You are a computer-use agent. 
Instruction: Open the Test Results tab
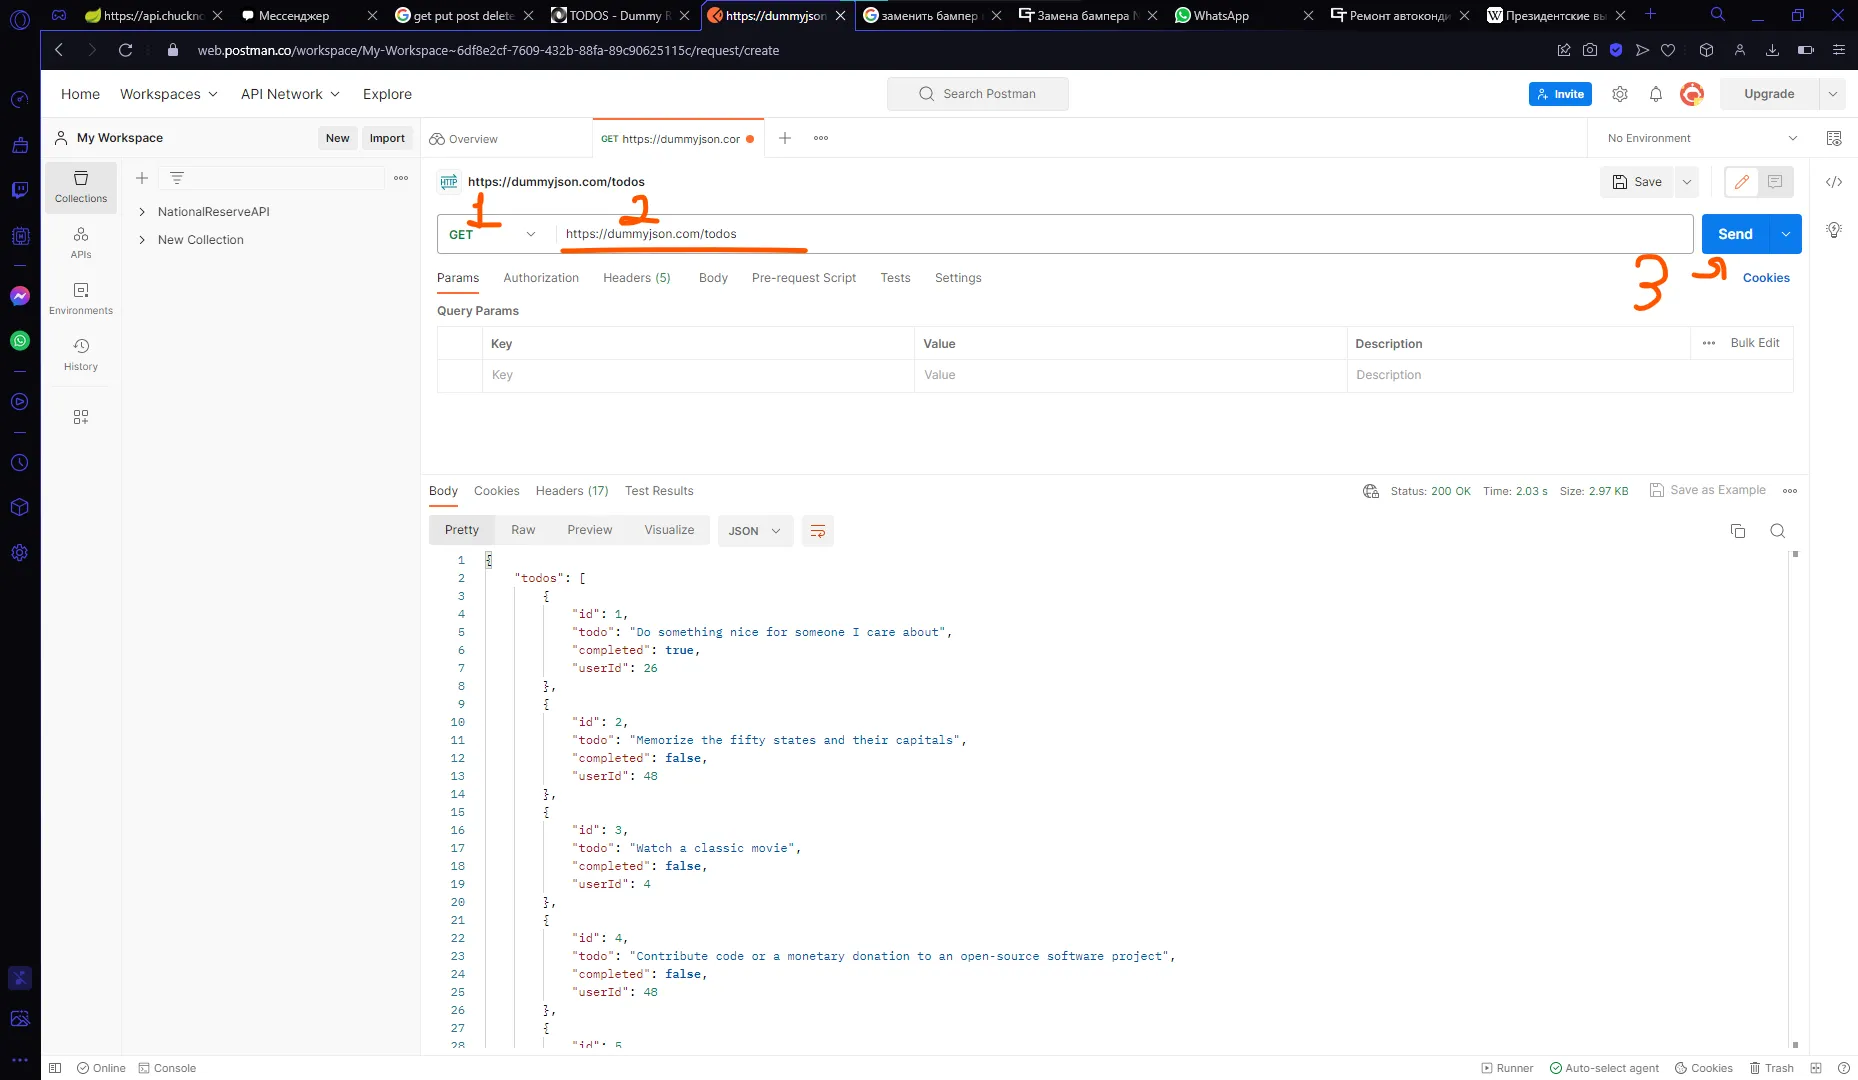(x=659, y=491)
